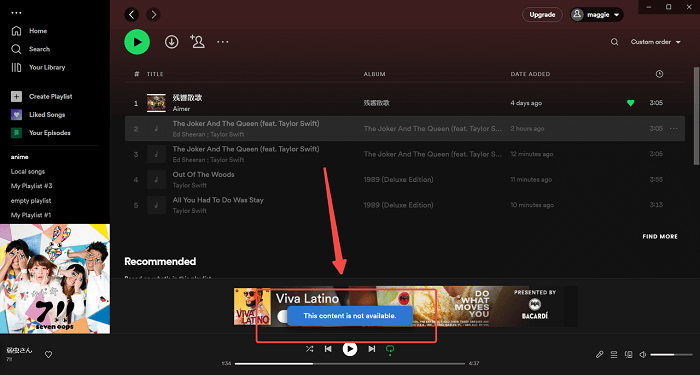Image resolution: width=700 pixels, height=375 pixels.
Task: Like the currently playing song with the heart icon
Action: [x=49, y=354]
